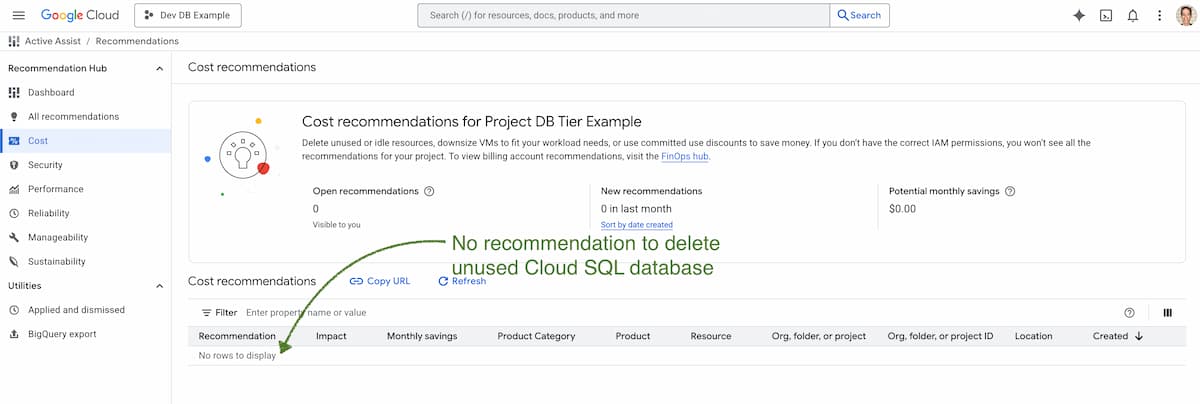Viewport: 1200px width, 404px height.
Task: Click the Security shield icon
Action: click(x=14, y=165)
